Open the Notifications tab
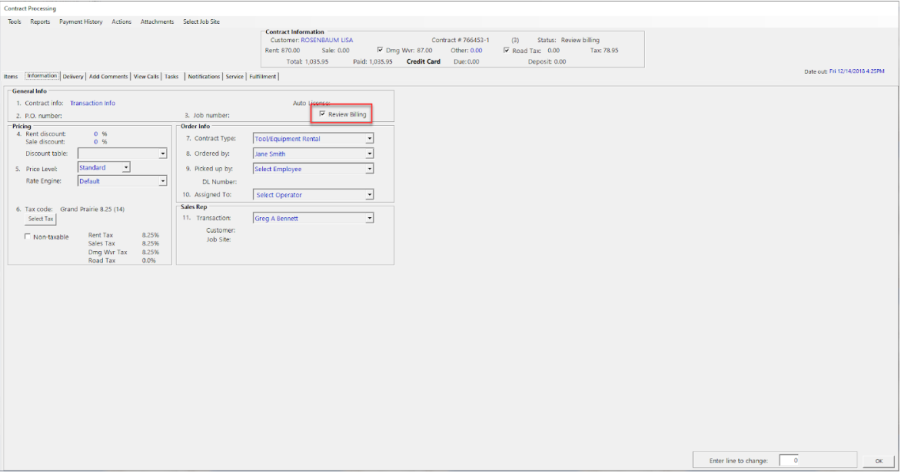This screenshot has width=901, height=472. [203, 76]
